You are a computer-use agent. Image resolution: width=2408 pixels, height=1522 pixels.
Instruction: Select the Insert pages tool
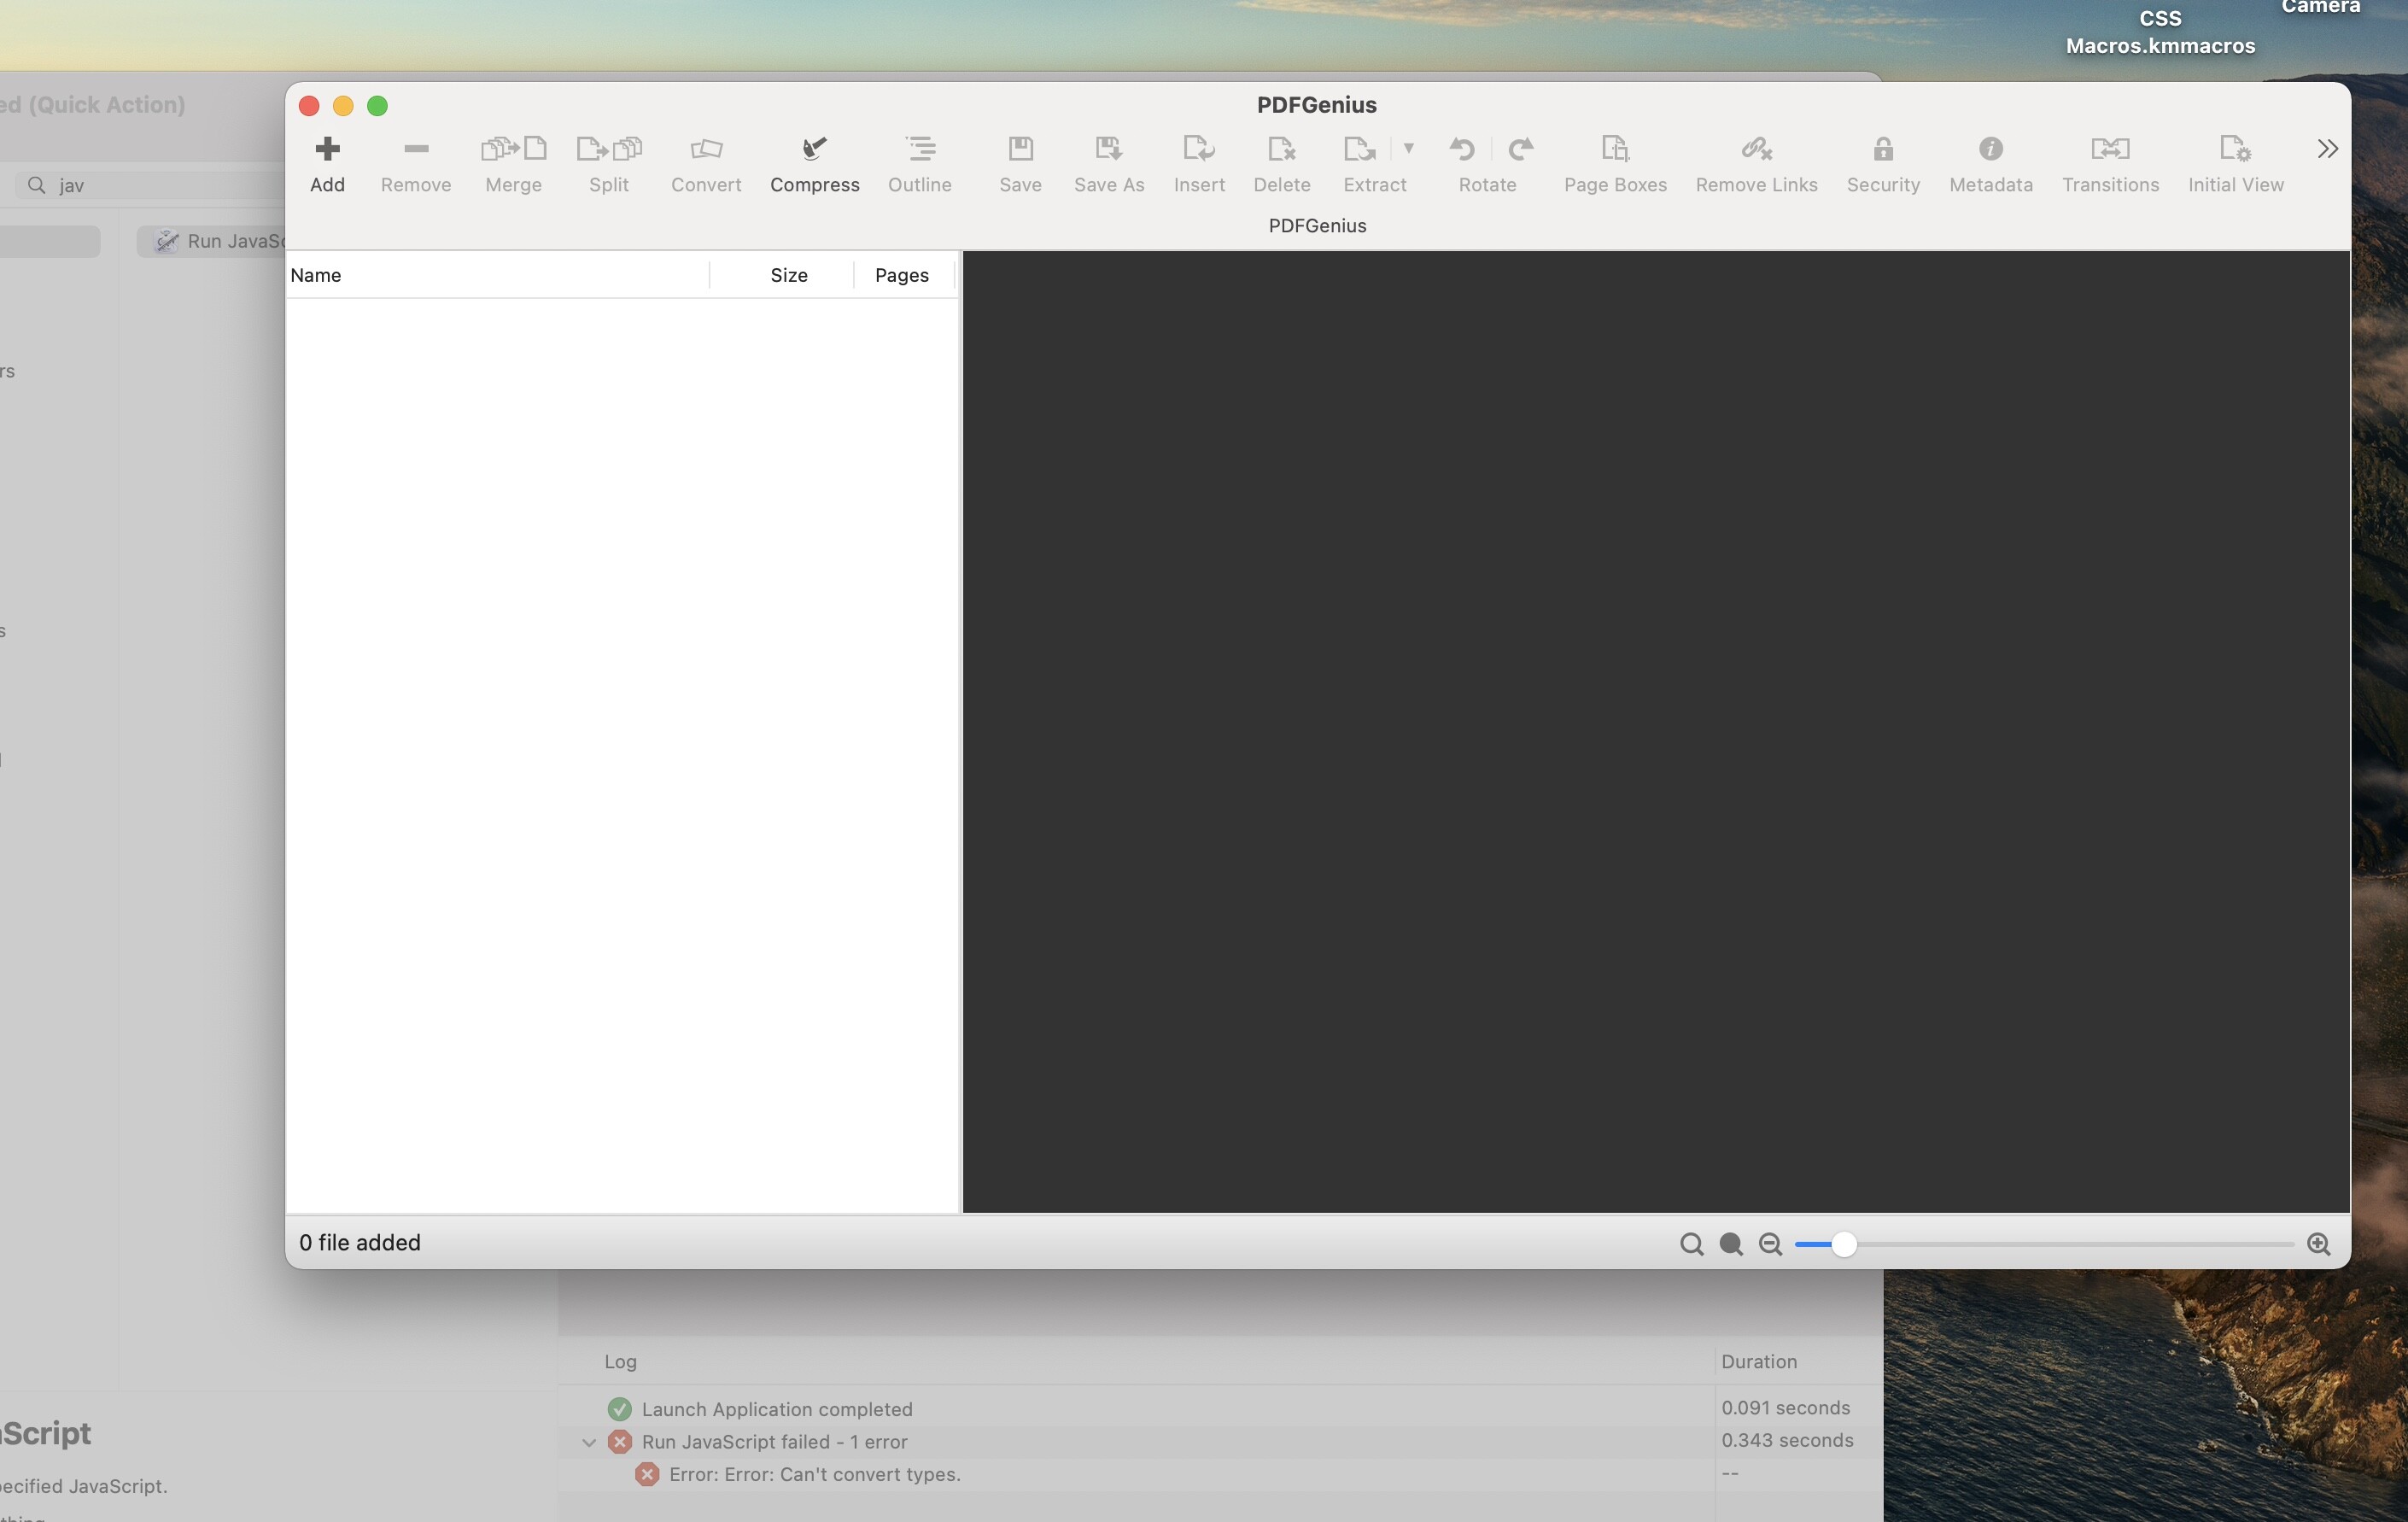[1199, 150]
